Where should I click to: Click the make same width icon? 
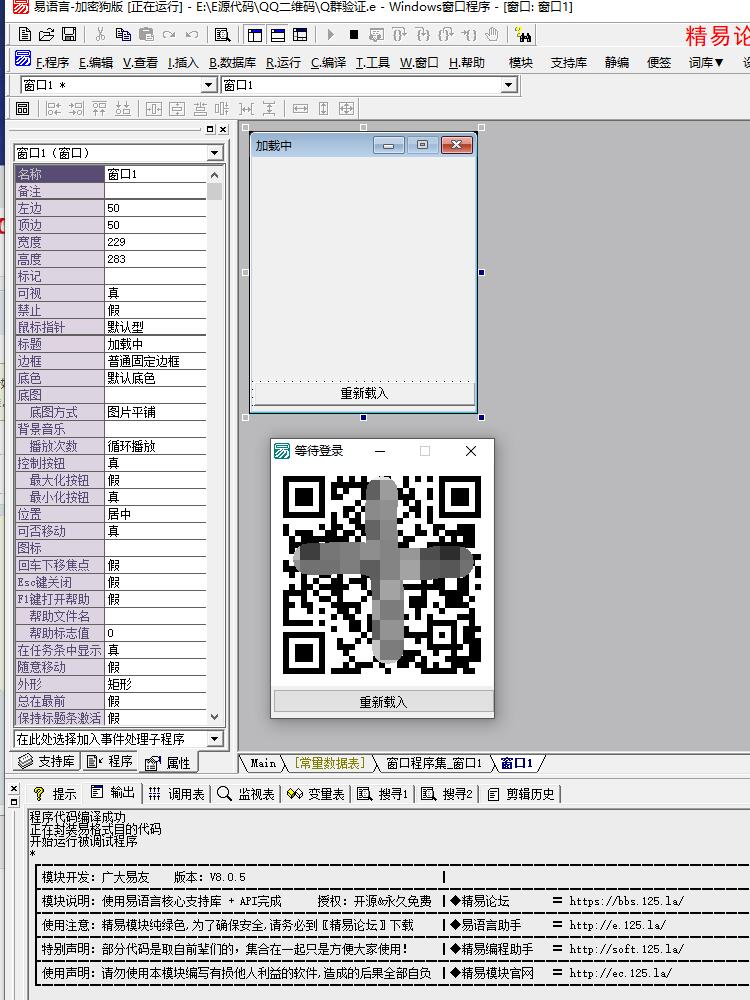tap(300, 108)
